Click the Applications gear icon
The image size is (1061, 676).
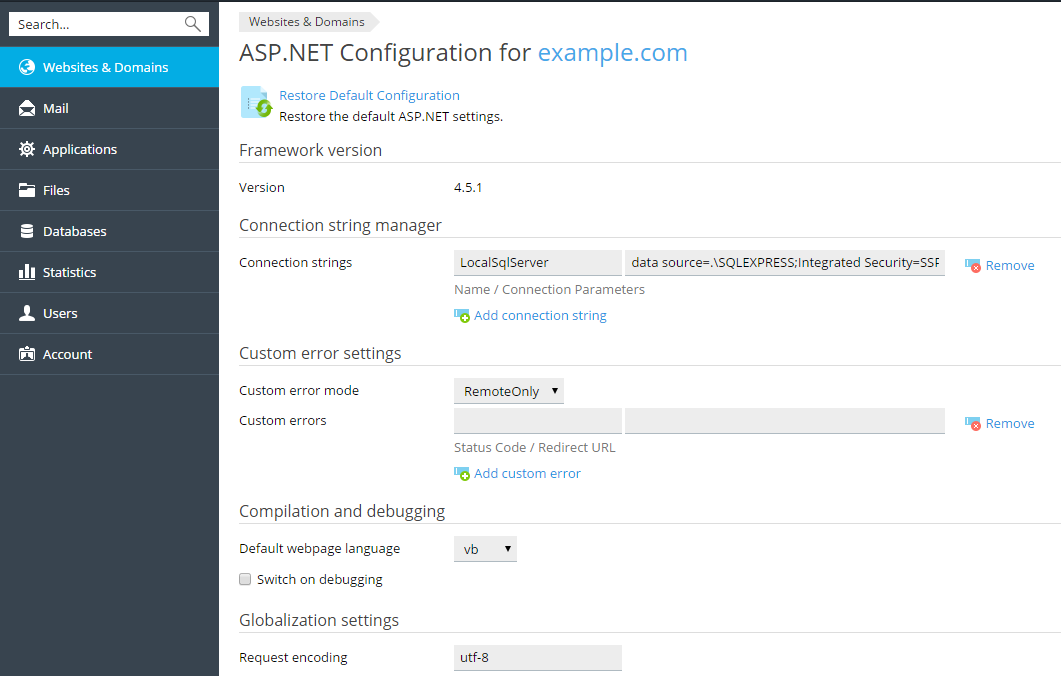(x=26, y=148)
